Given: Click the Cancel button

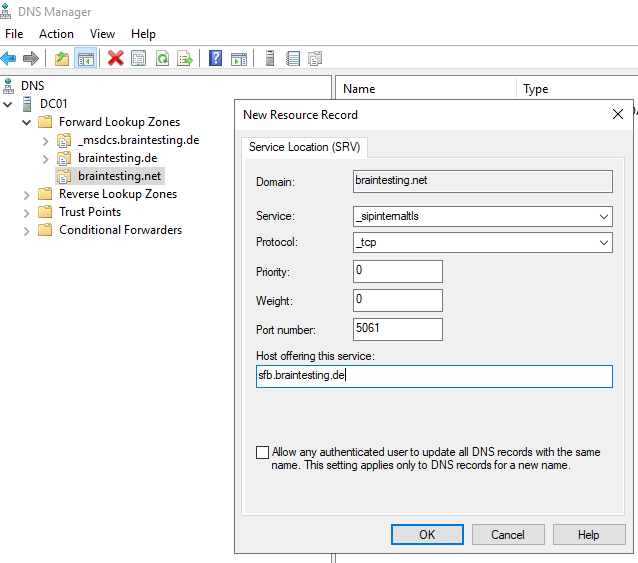Looking at the screenshot, I should click(x=508, y=534).
